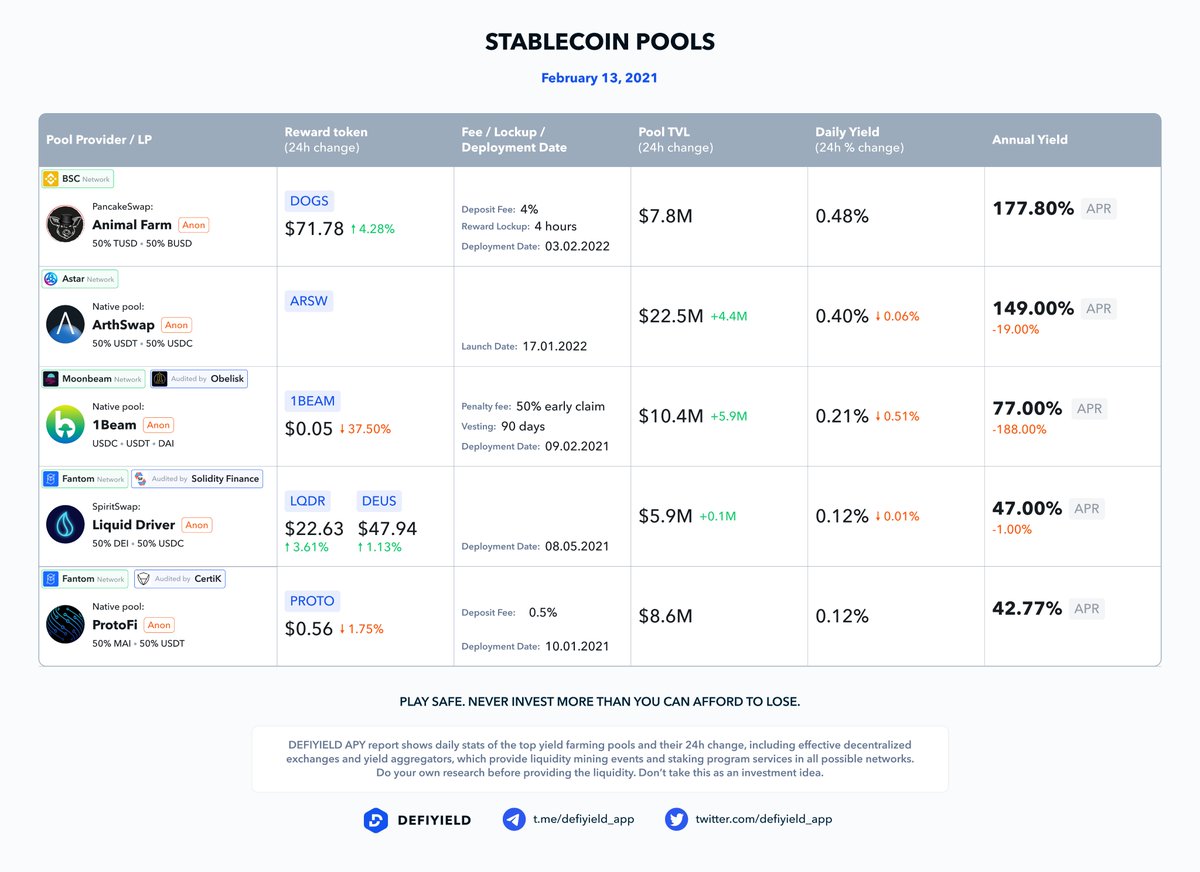This screenshot has height=872, width=1200.
Task: Click the APR tag beside 77.00%
Action: (1087, 409)
